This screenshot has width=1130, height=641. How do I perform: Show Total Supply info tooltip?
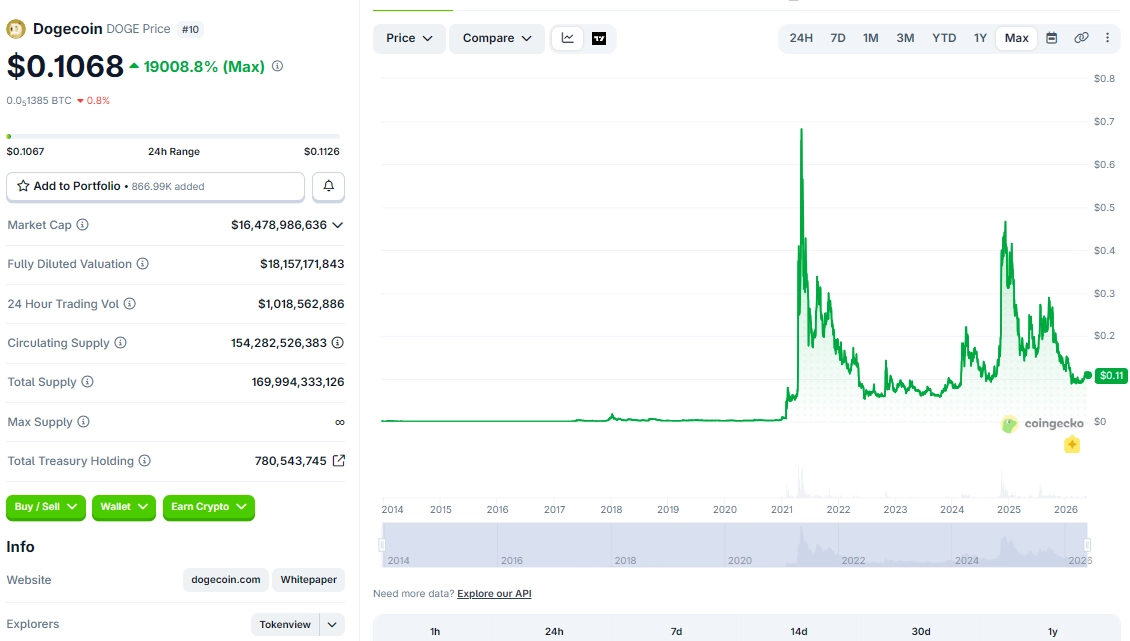point(87,381)
